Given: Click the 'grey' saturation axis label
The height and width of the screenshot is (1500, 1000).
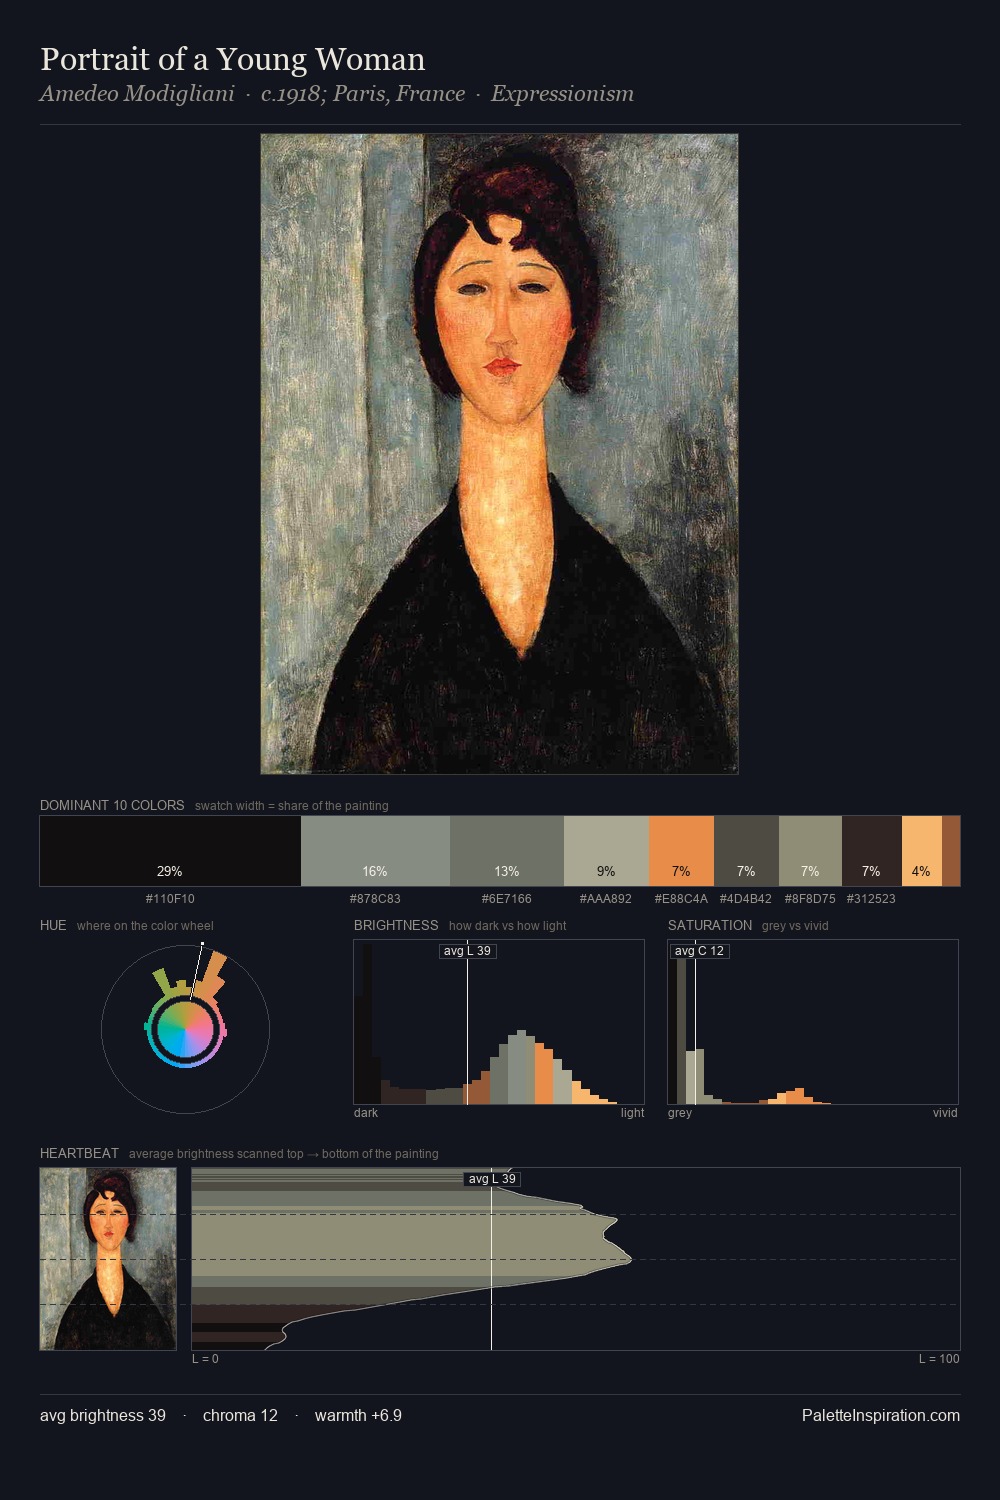Looking at the screenshot, I should tap(680, 1113).
